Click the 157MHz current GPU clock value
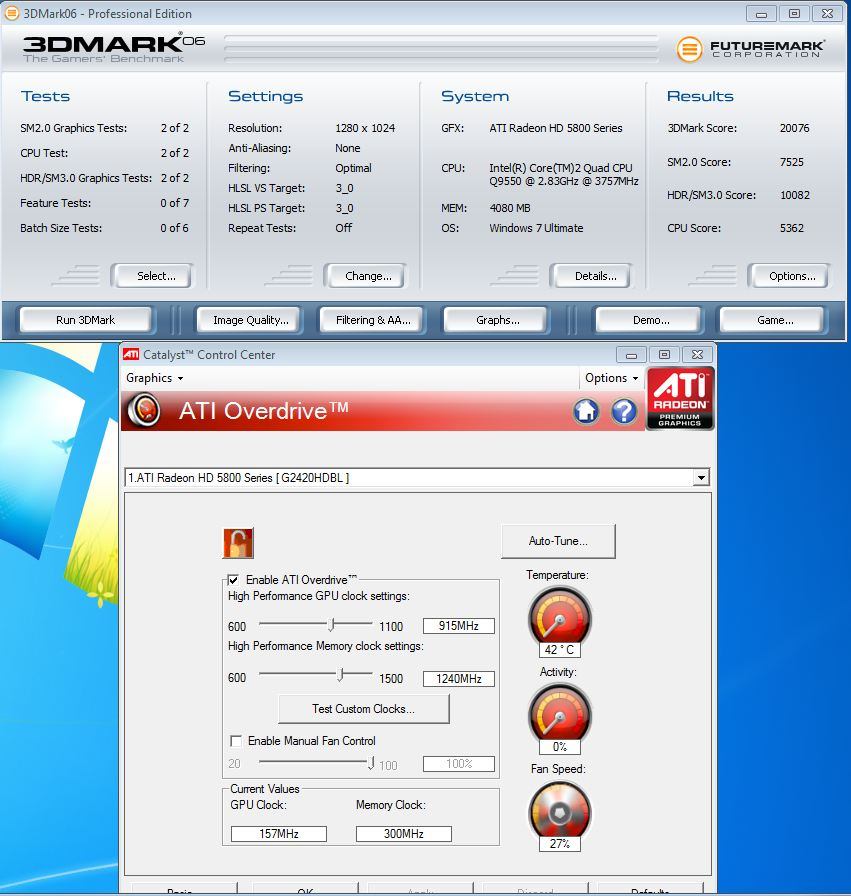This screenshot has width=851, height=896. [279, 834]
